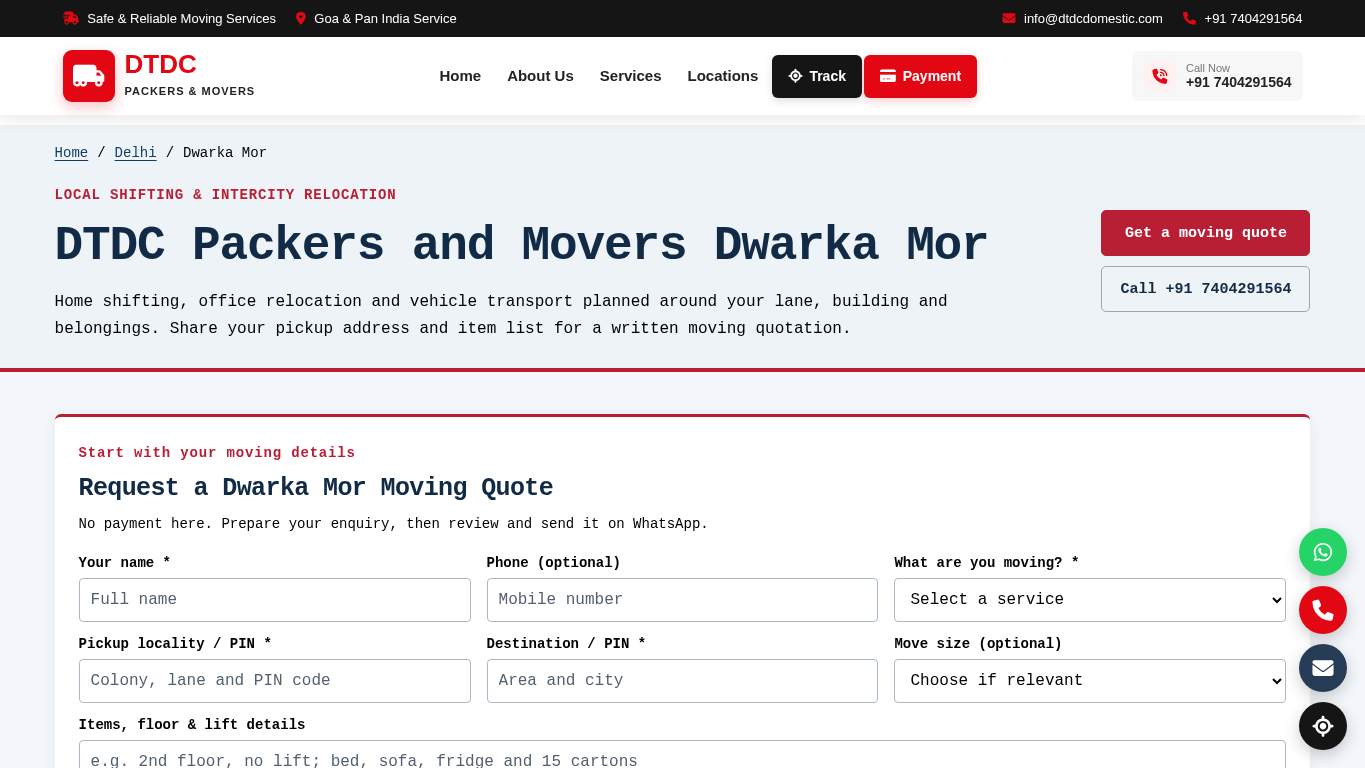Click the 'Dwarka Mor' breadcrumb text
The width and height of the screenshot is (1365, 768).
(x=225, y=153)
